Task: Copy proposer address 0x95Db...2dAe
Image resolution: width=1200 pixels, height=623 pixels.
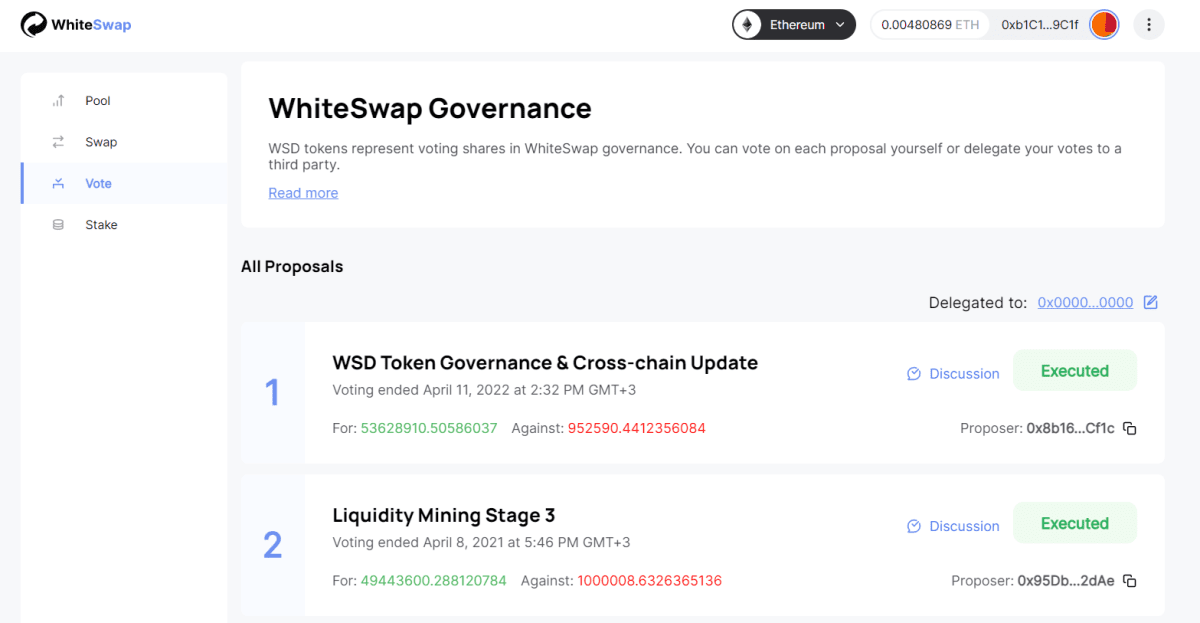Action: 1130,581
